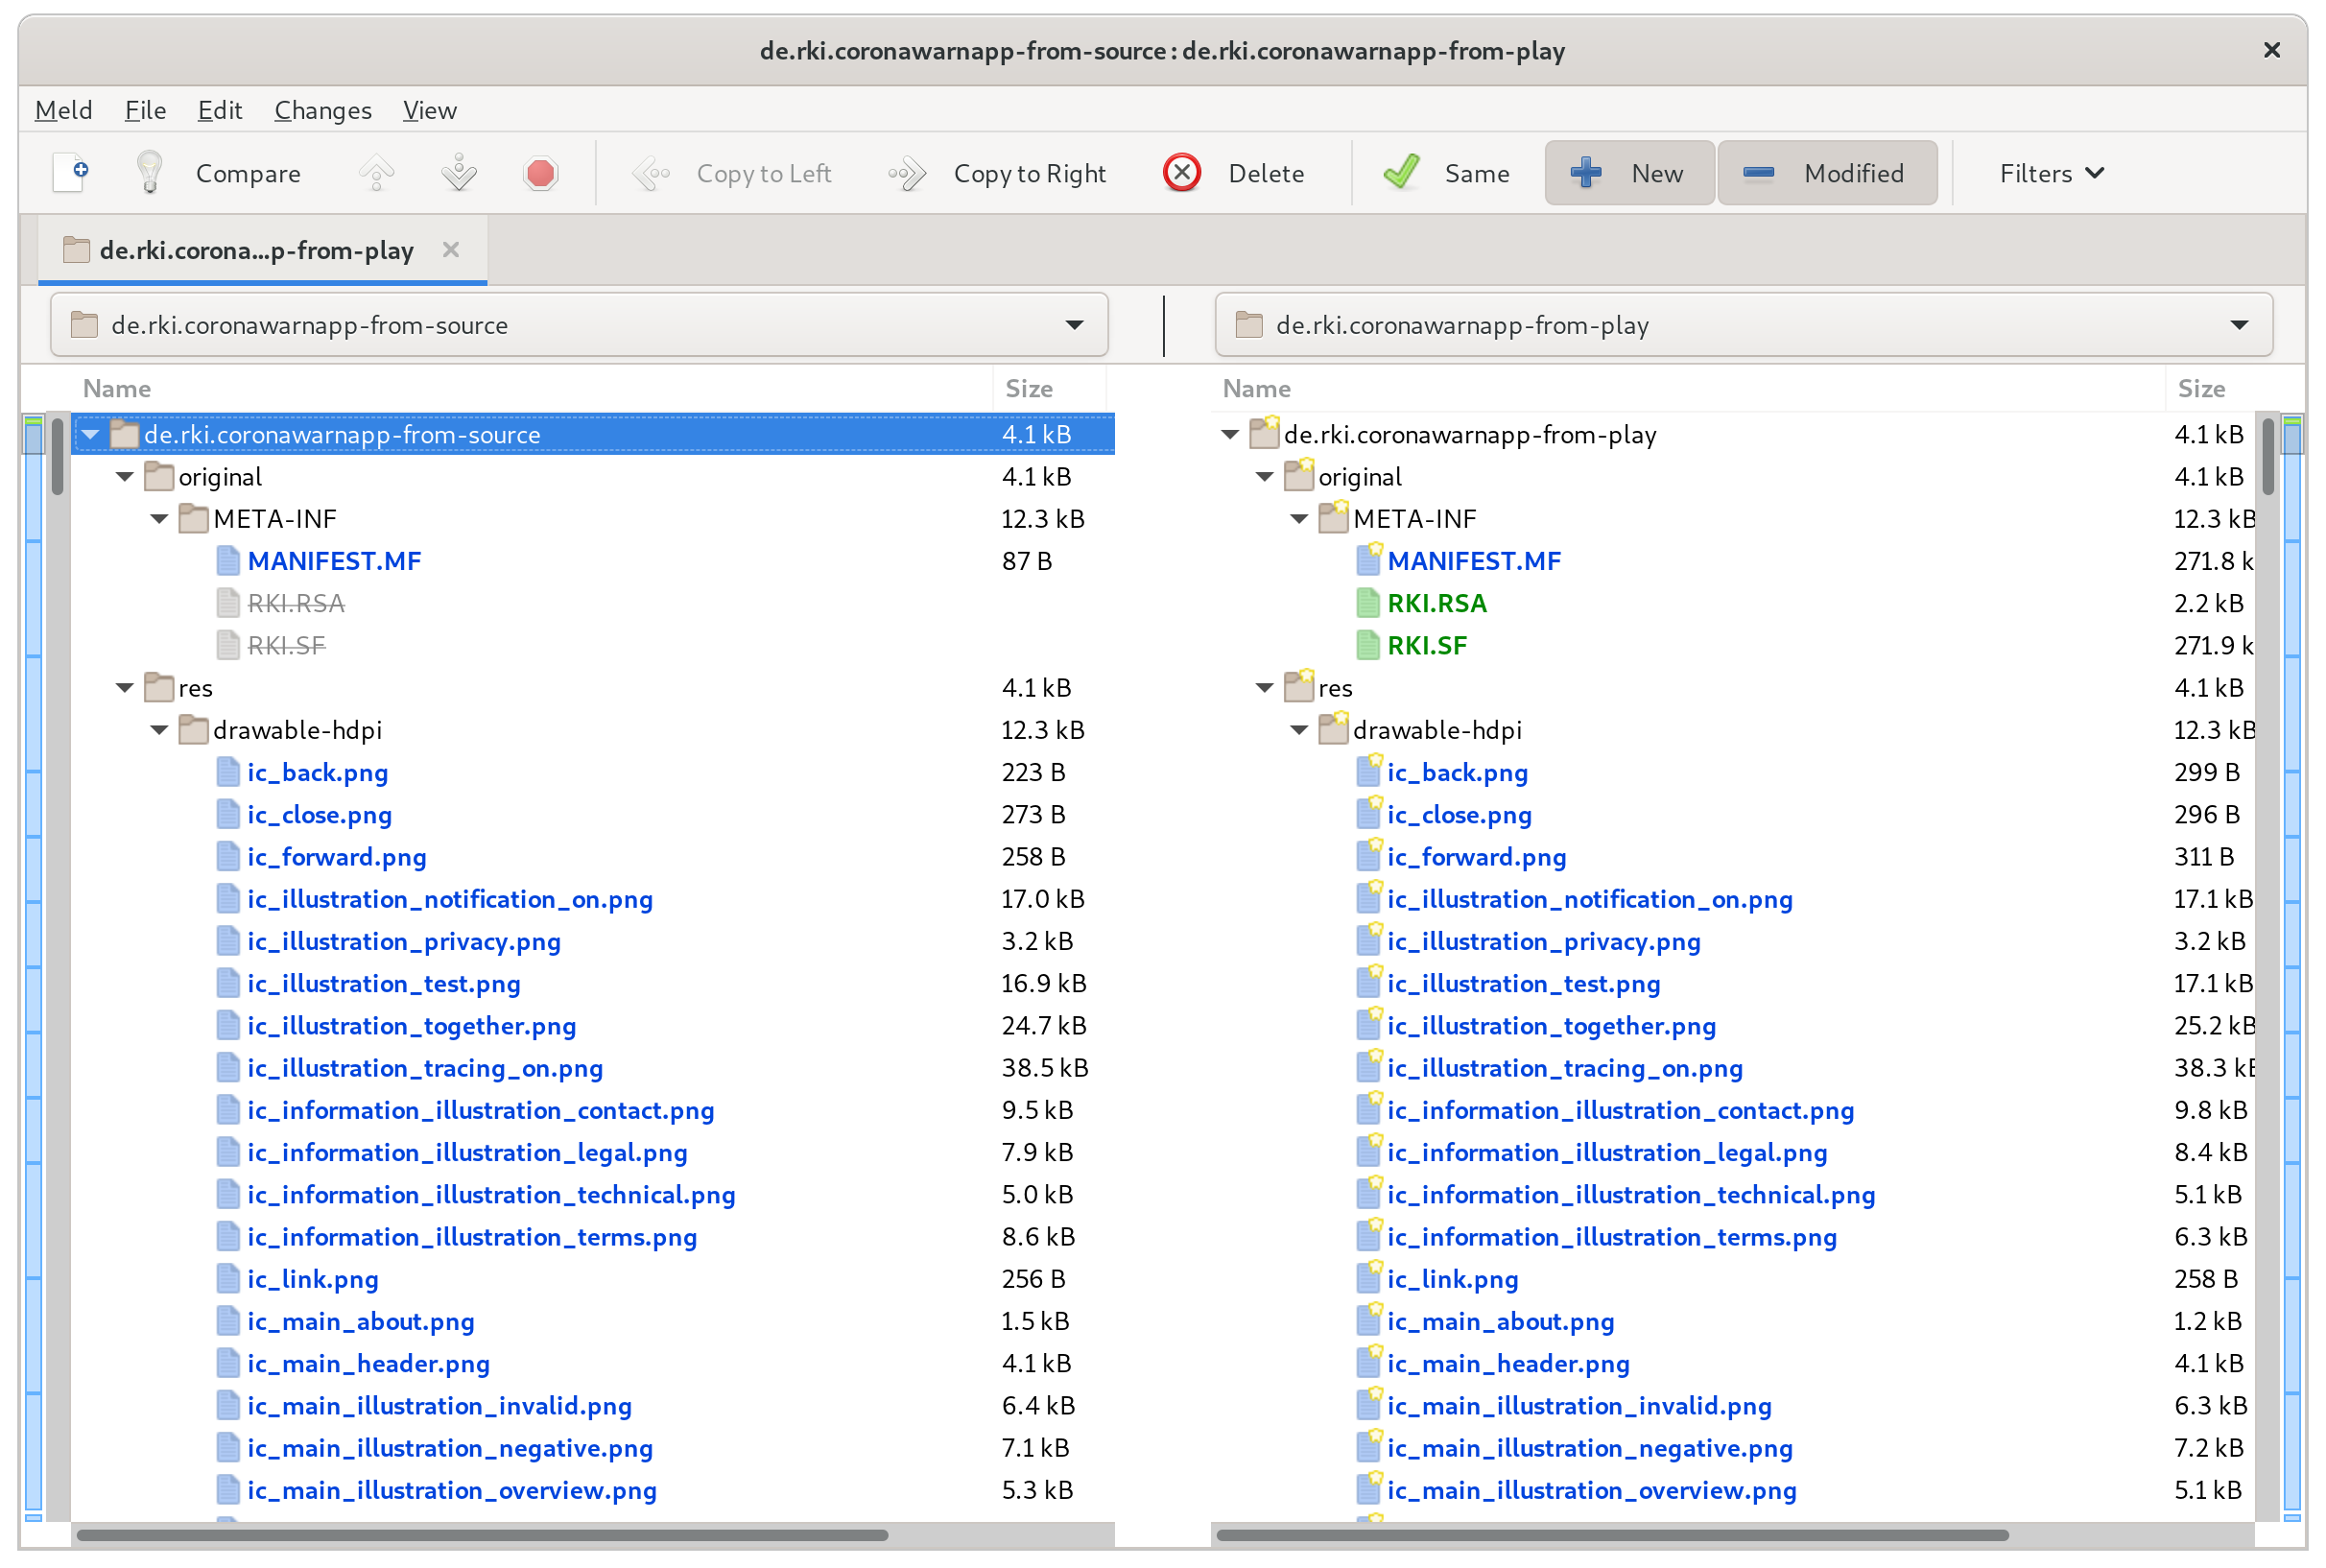Click the Copy to Right arrow icon
Image resolution: width=2326 pixels, height=1568 pixels.
pos(908,173)
